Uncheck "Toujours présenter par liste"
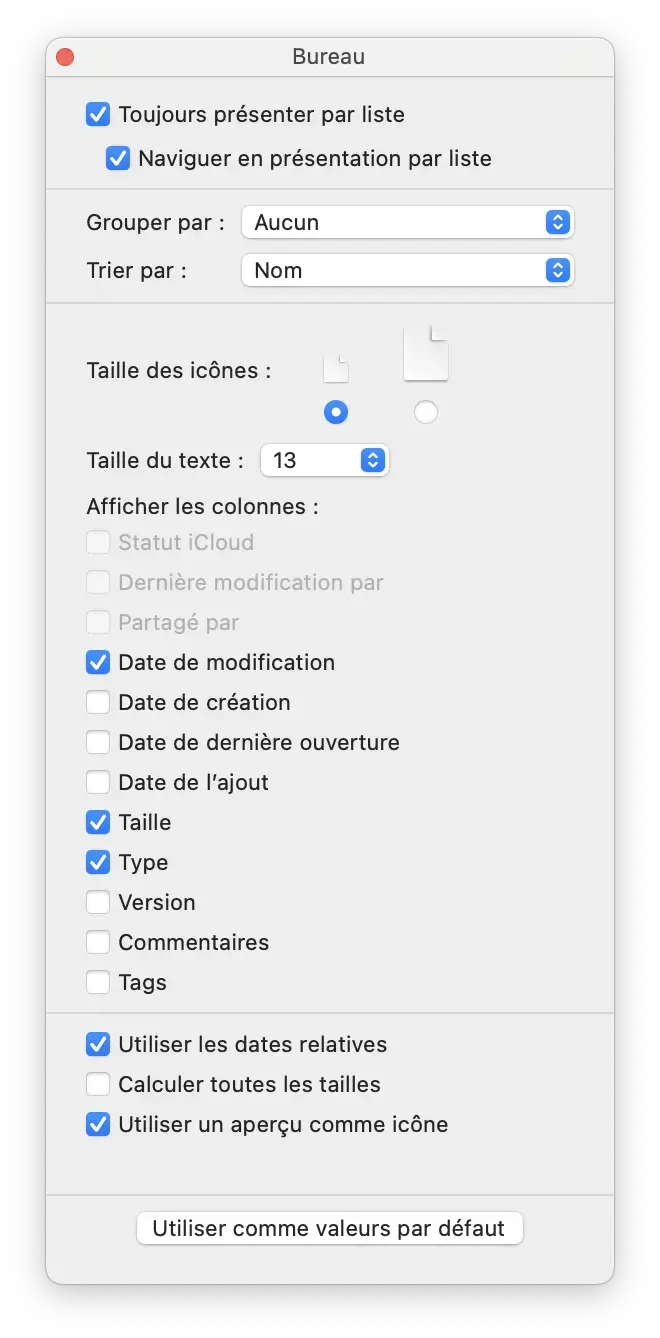660x1338 pixels. point(97,114)
